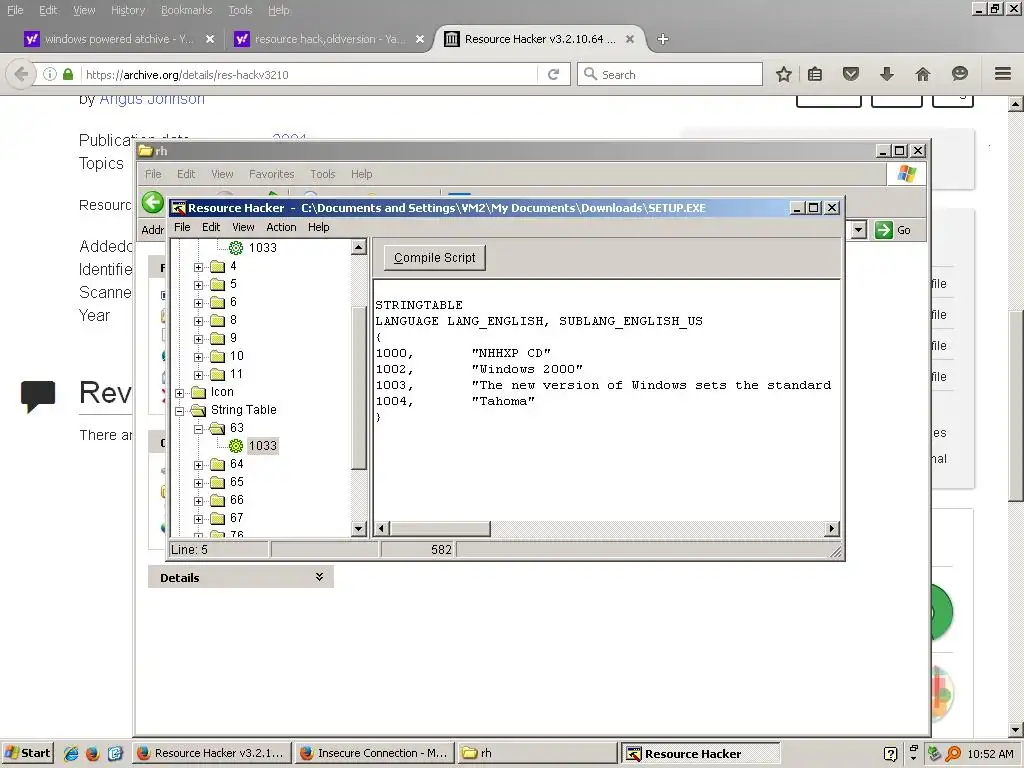Open rh folder taskbar button
This screenshot has width=1024, height=768.
pyautogui.click(x=537, y=753)
